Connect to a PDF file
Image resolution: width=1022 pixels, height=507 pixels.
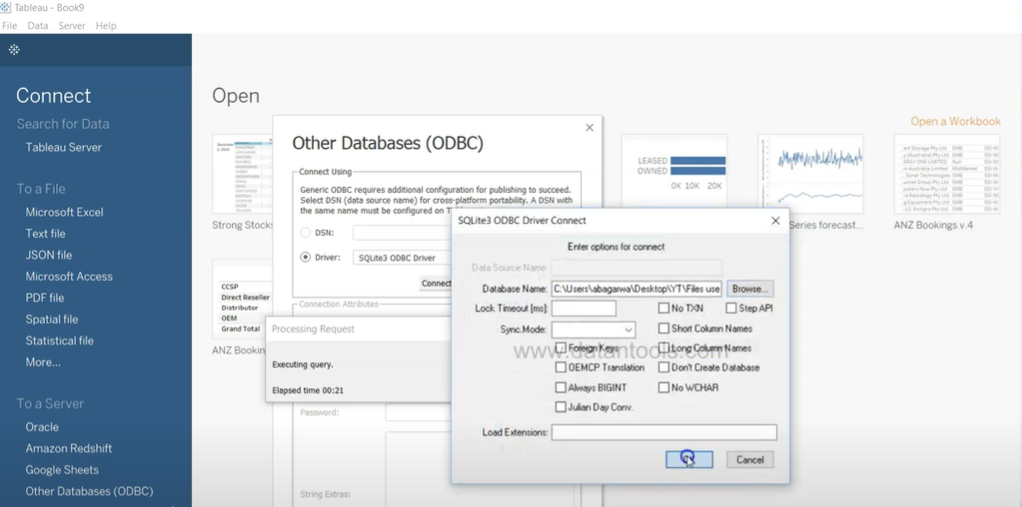tap(45, 298)
